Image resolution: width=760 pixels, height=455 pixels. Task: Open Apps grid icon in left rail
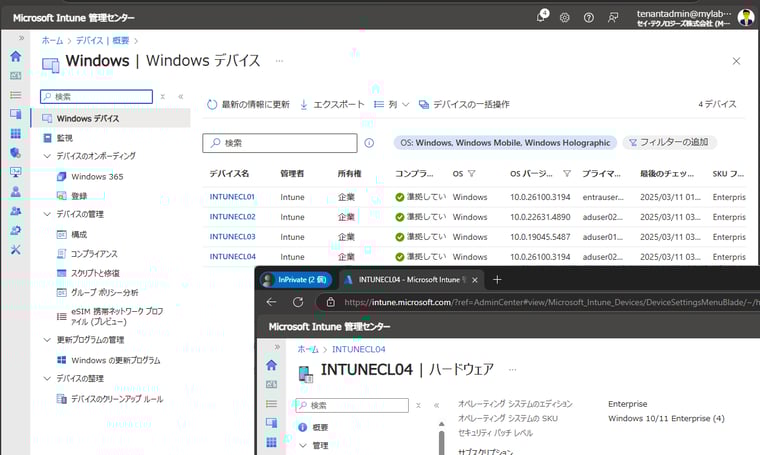coord(16,134)
